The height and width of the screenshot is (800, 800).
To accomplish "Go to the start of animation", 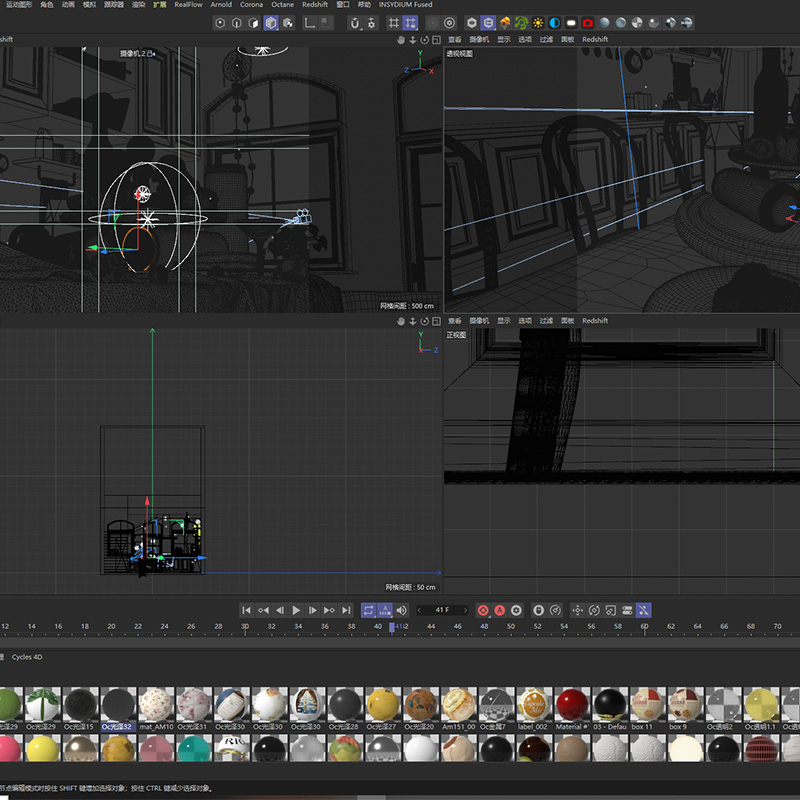I will tap(246, 610).
